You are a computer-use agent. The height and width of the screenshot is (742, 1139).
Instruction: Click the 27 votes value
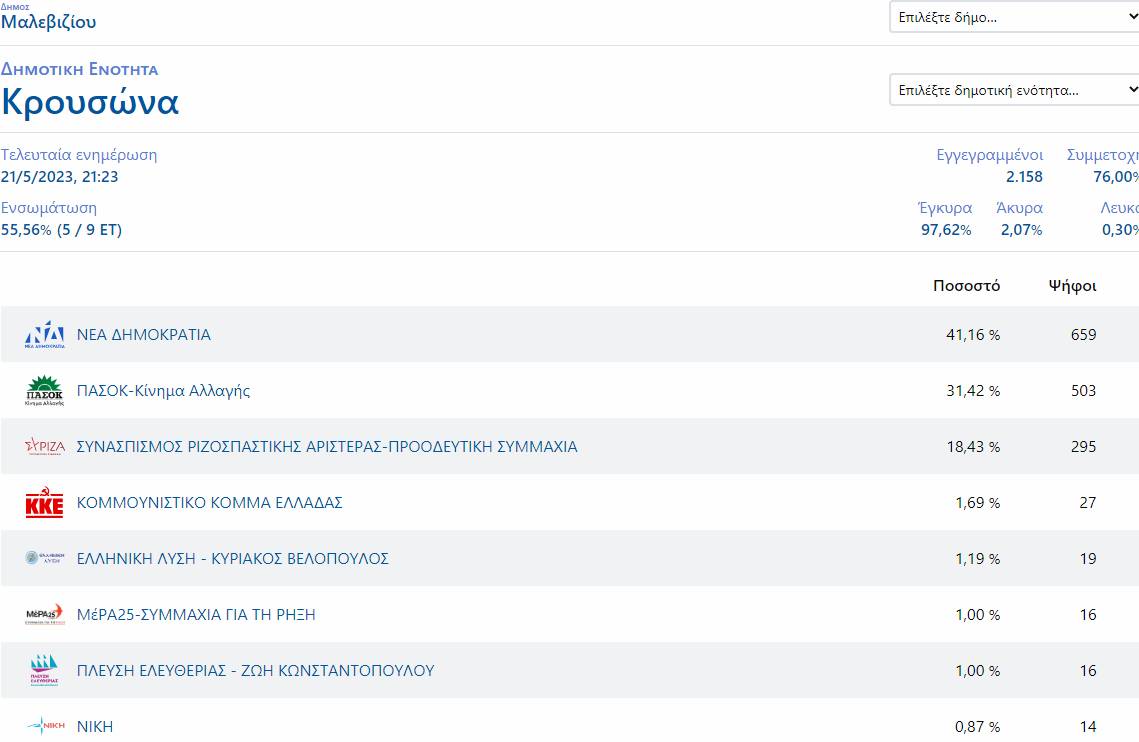click(x=1087, y=502)
